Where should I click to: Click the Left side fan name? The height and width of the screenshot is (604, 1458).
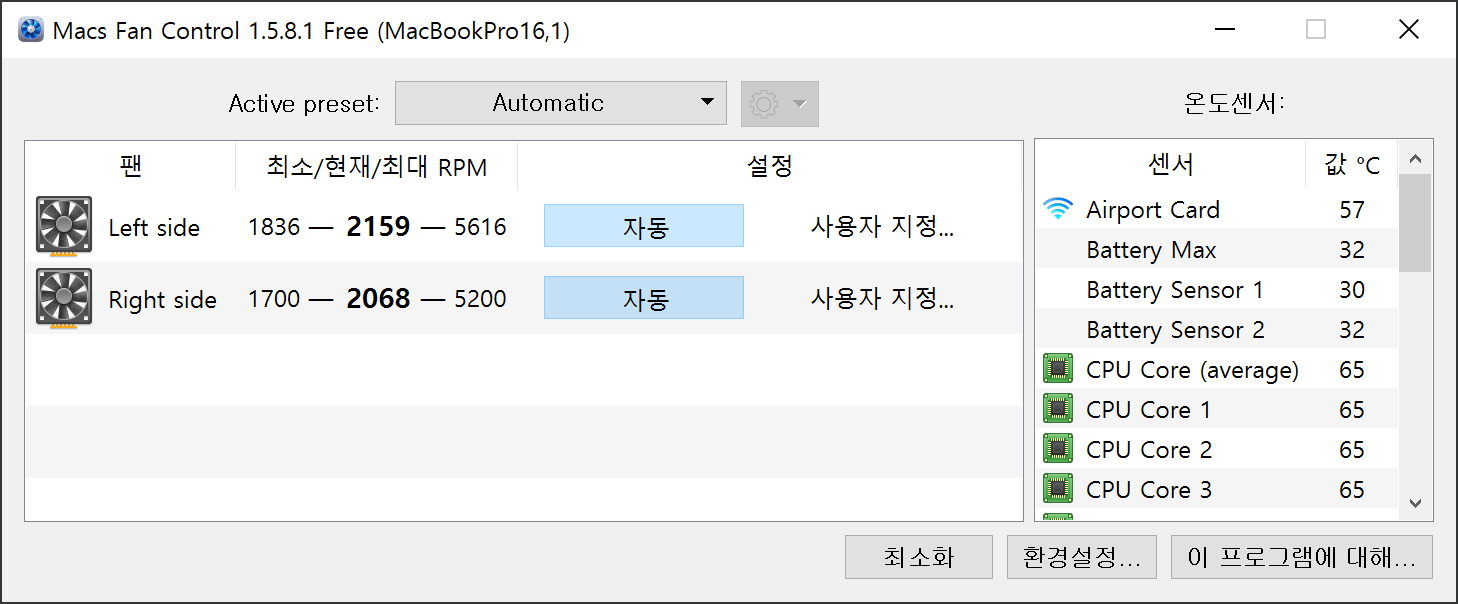coord(154,227)
